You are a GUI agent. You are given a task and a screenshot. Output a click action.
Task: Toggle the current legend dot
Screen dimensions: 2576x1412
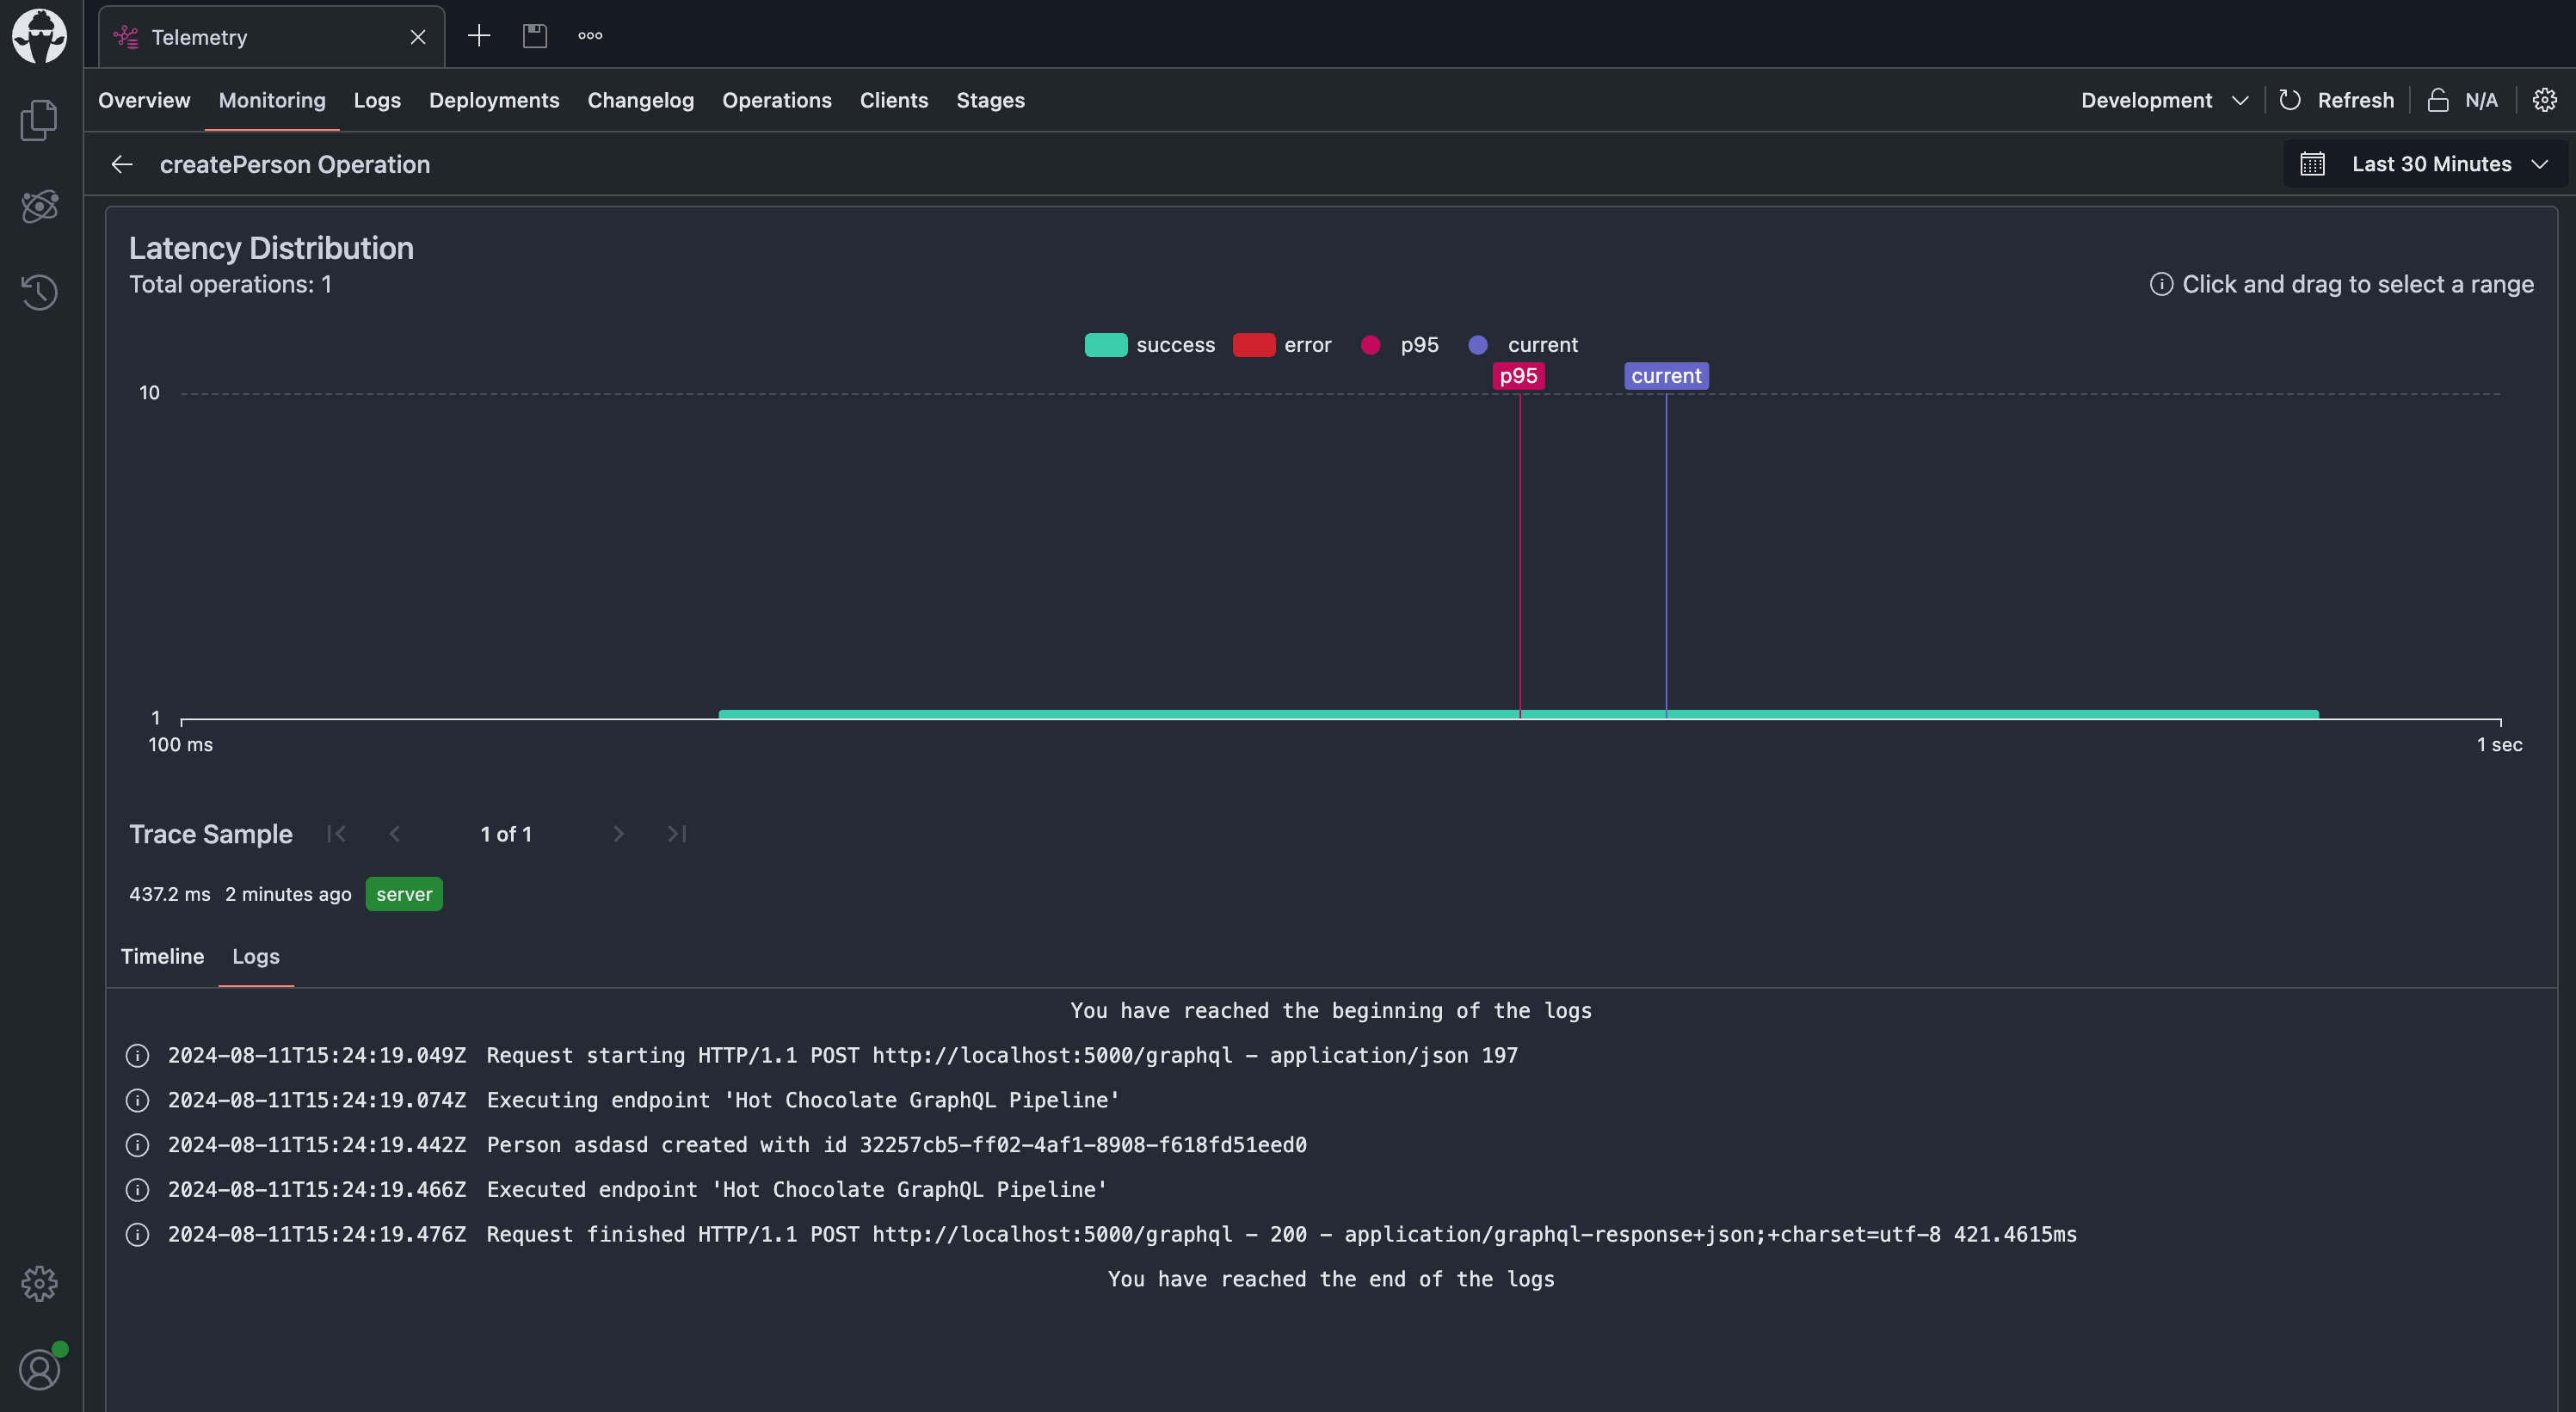[1478, 345]
